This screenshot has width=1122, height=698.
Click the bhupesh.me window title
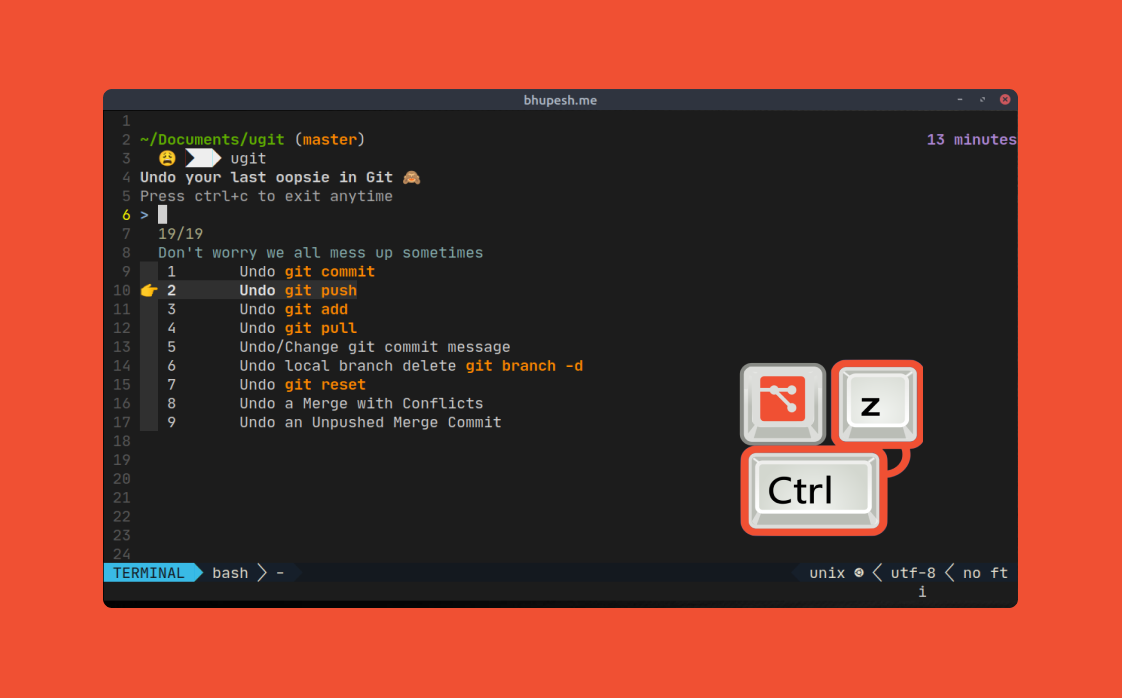(x=560, y=100)
